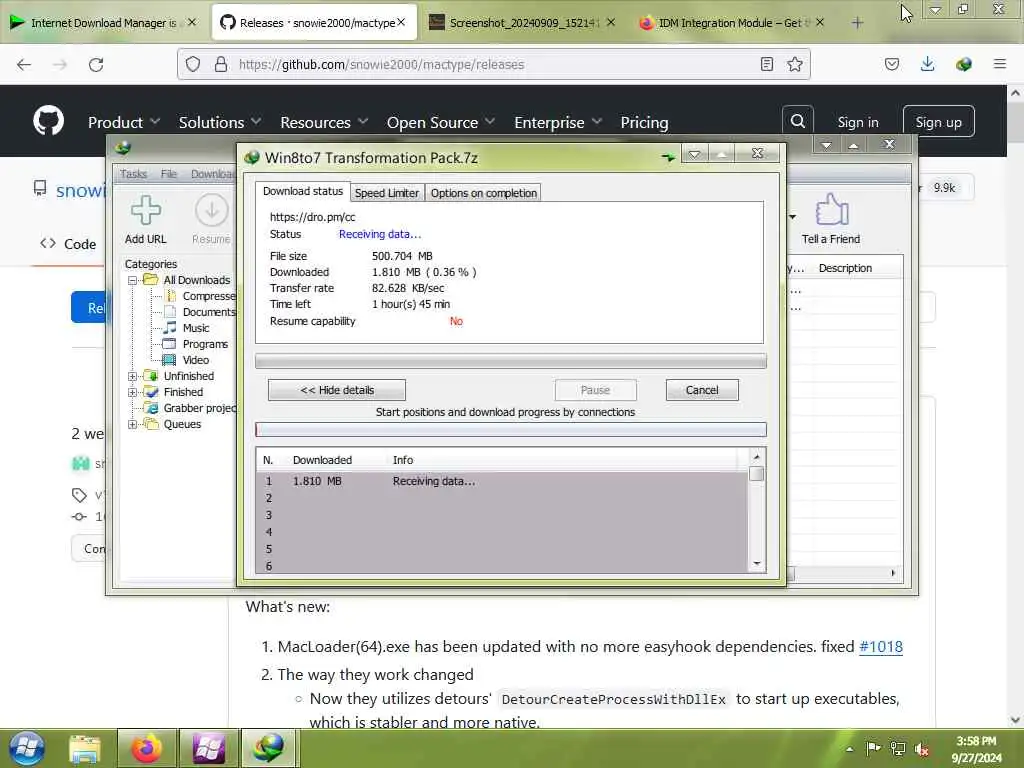Select Grabber projects tree item
This screenshot has width=1024, height=768.
pos(199,408)
